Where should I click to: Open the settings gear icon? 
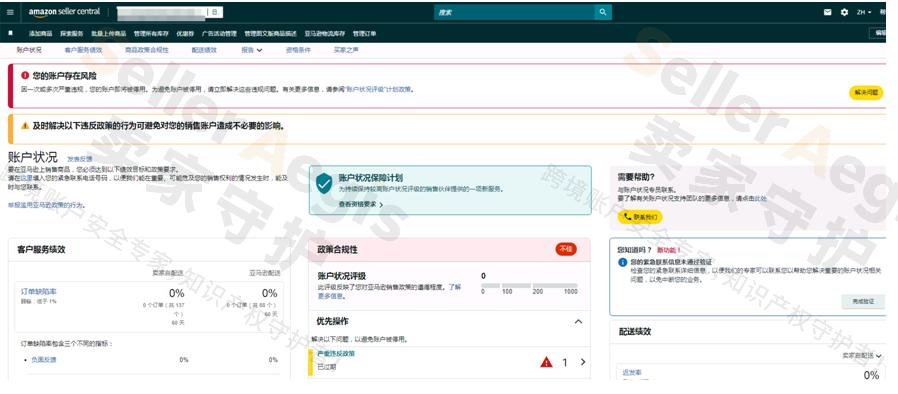(x=844, y=12)
